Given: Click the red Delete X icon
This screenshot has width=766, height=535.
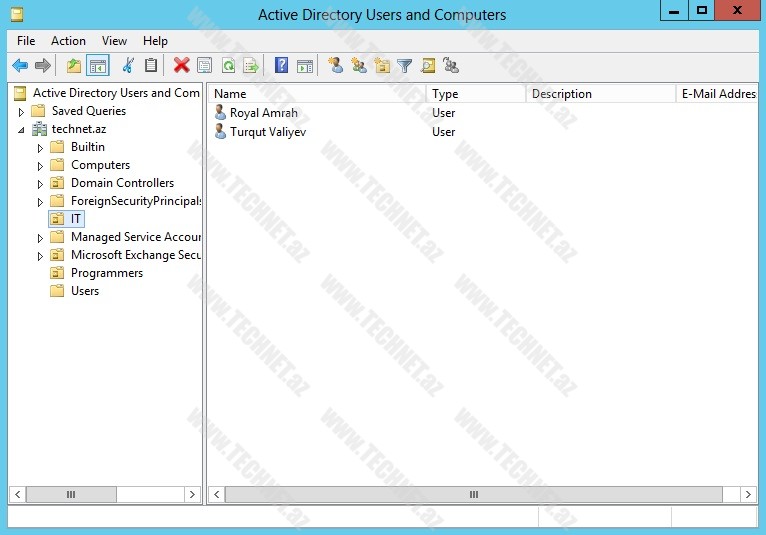Looking at the screenshot, I should click(x=181, y=66).
